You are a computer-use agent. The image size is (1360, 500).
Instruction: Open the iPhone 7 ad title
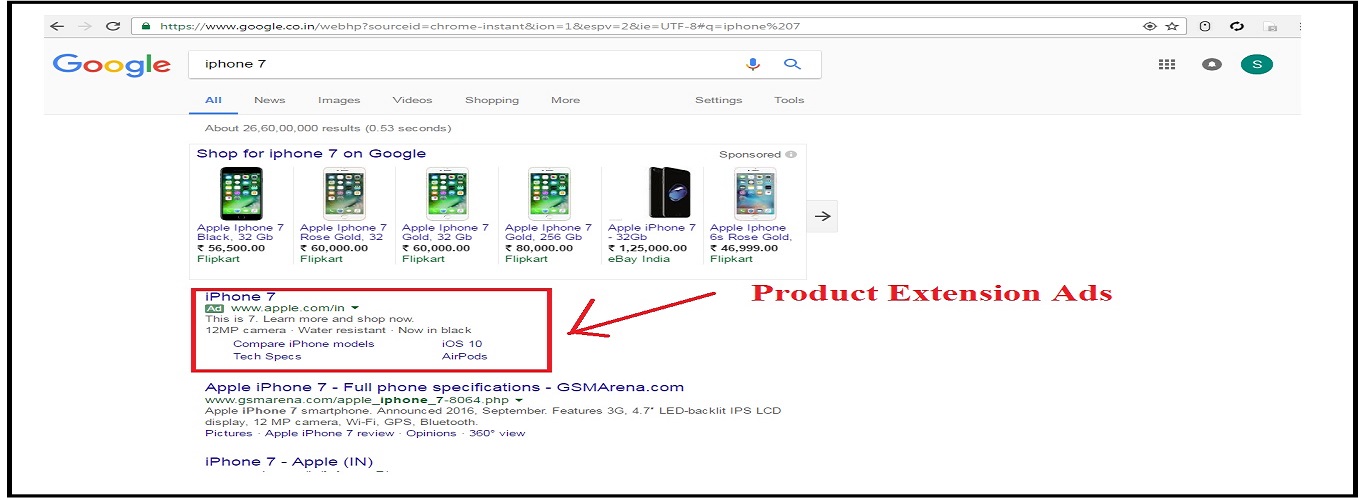pos(240,297)
